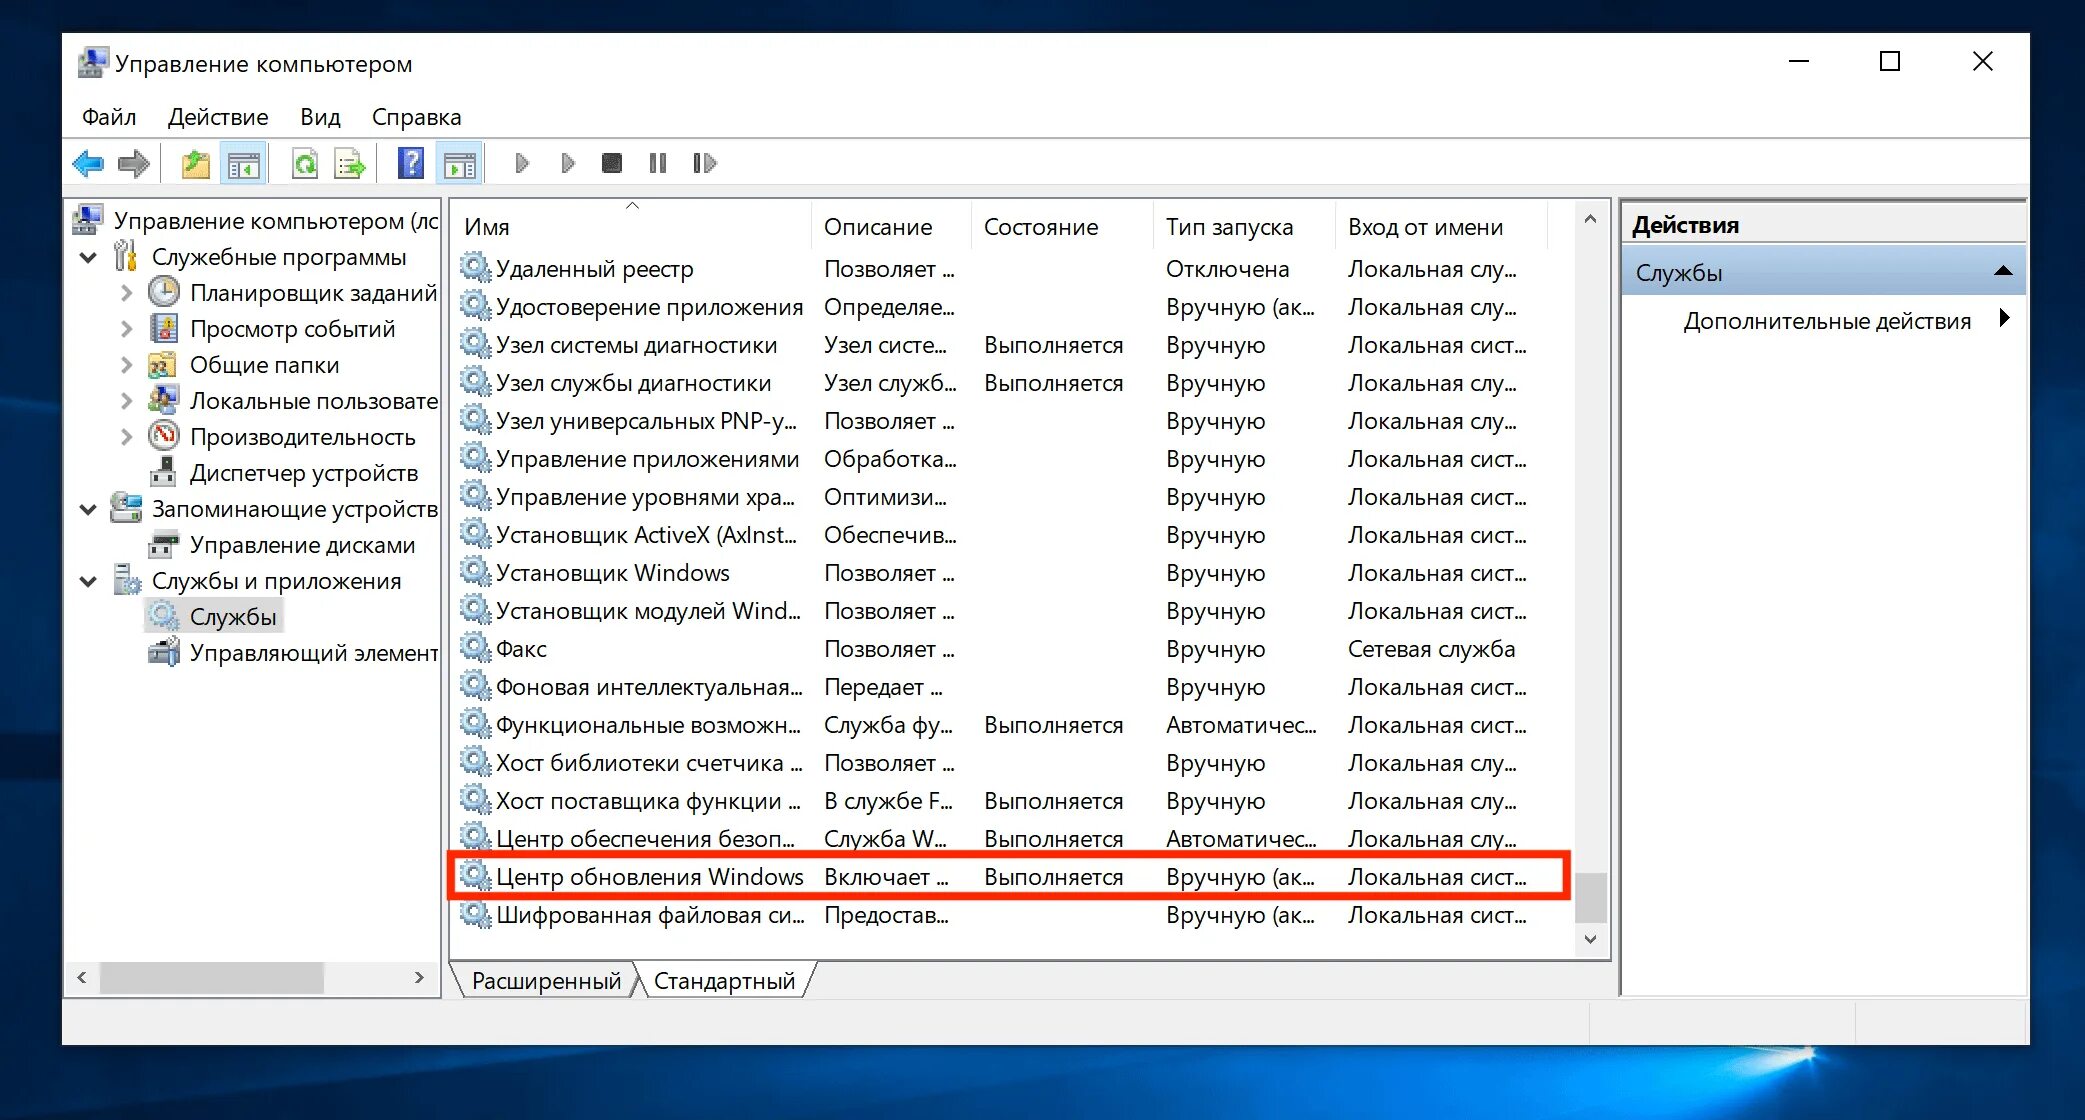This screenshot has width=2085, height=1120.
Task: Select Центр обновления Windows service
Action: [x=649, y=877]
